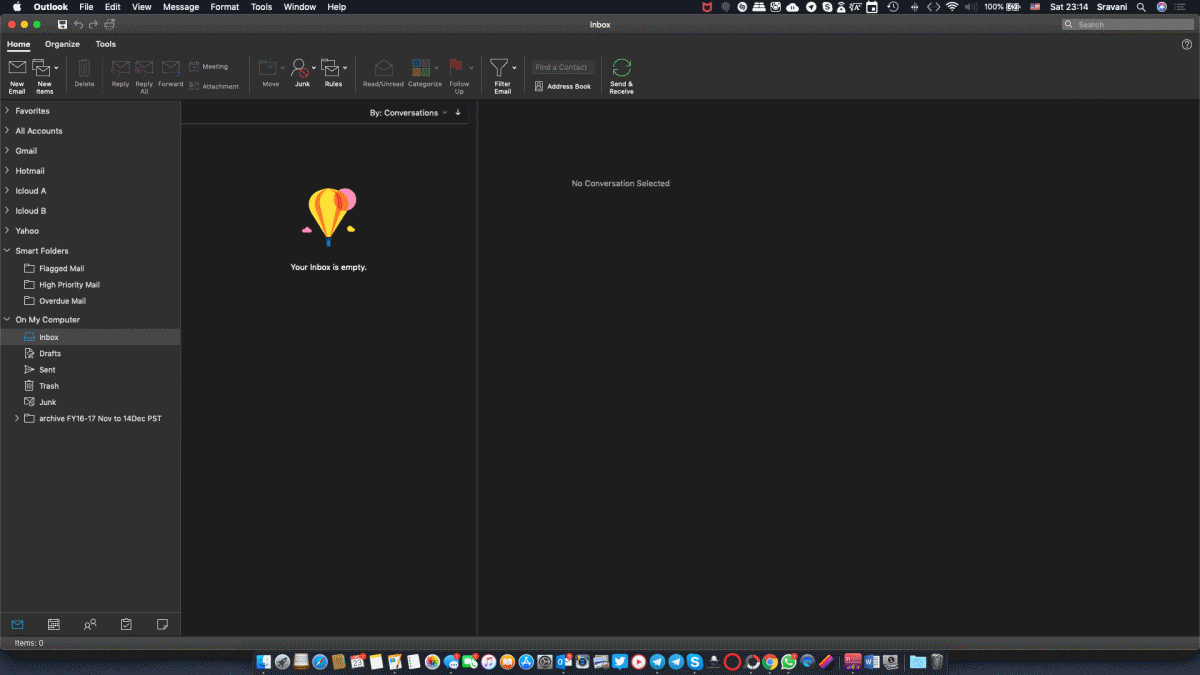The width and height of the screenshot is (1200, 675).
Task: Click the Filter Email funnel icon
Action: coord(499,68)
